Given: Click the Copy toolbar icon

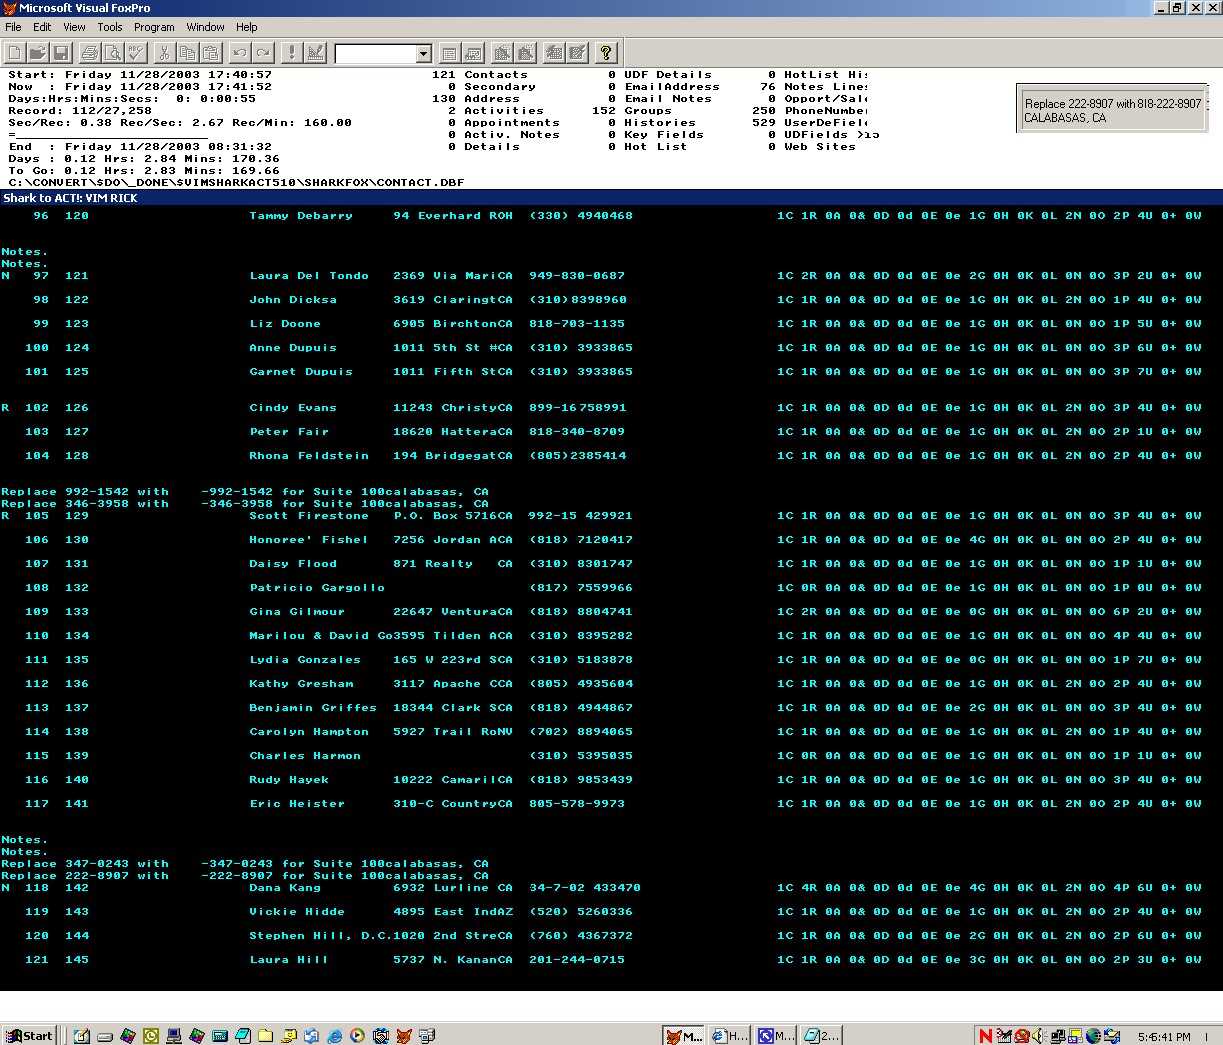Looking at the screenshot, I should (x=188, y=53).
